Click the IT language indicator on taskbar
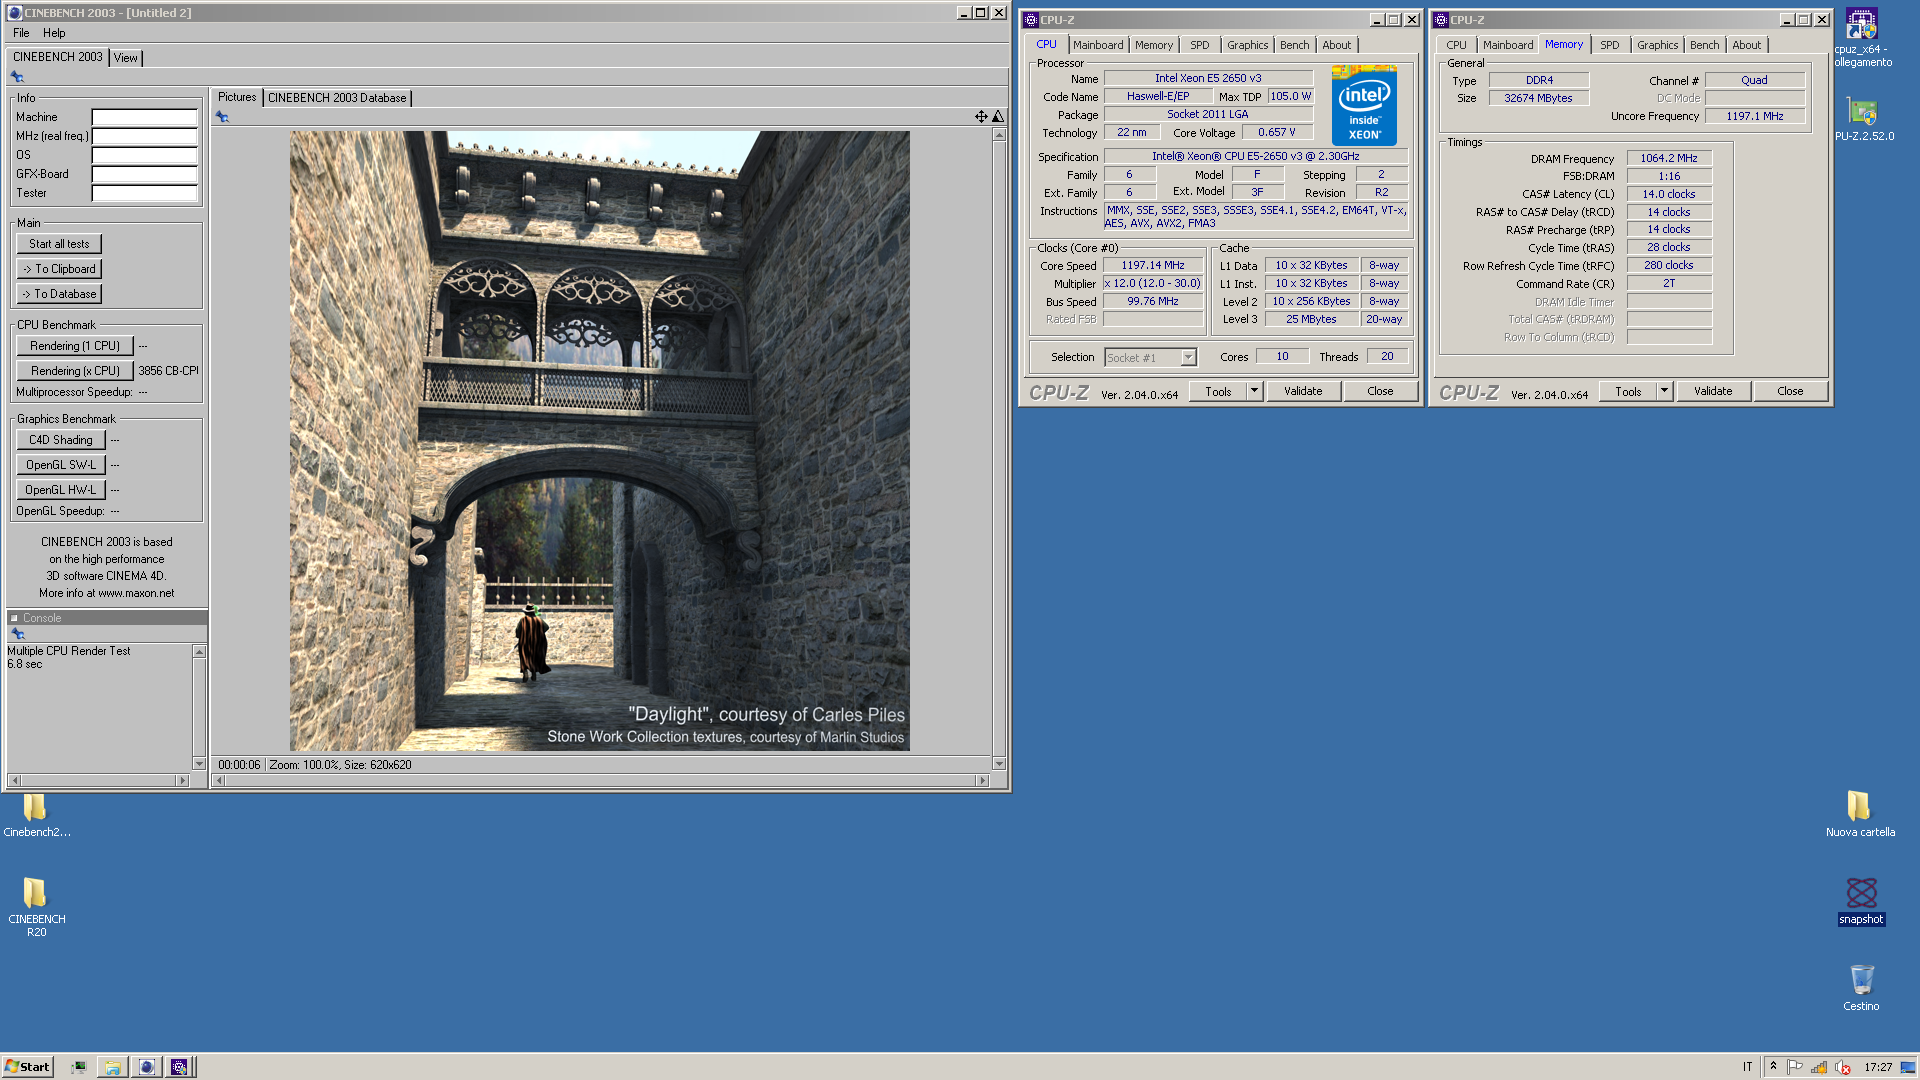This screenshot has width=1920, height=1080. click(1747, 1067)
